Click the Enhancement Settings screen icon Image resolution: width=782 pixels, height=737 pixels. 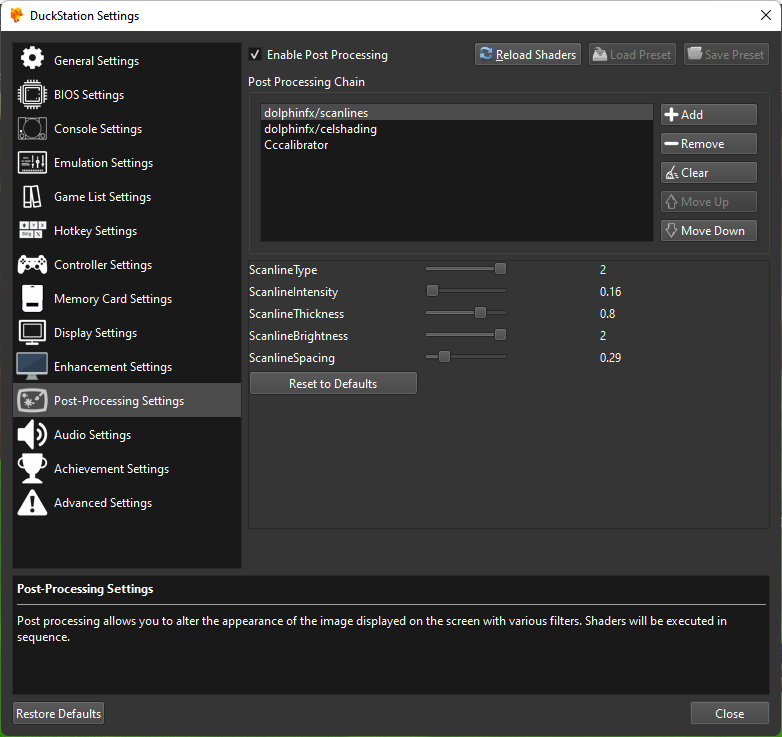tap(32, 367)
